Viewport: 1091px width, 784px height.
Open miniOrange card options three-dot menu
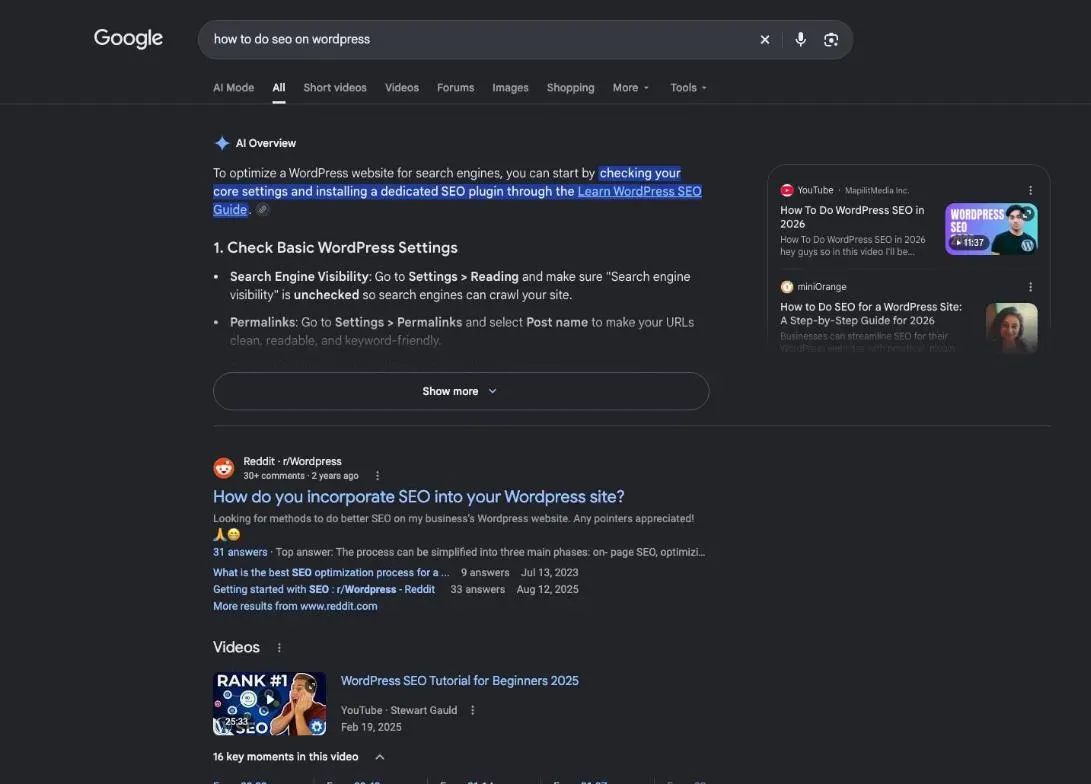point(1030,287)
